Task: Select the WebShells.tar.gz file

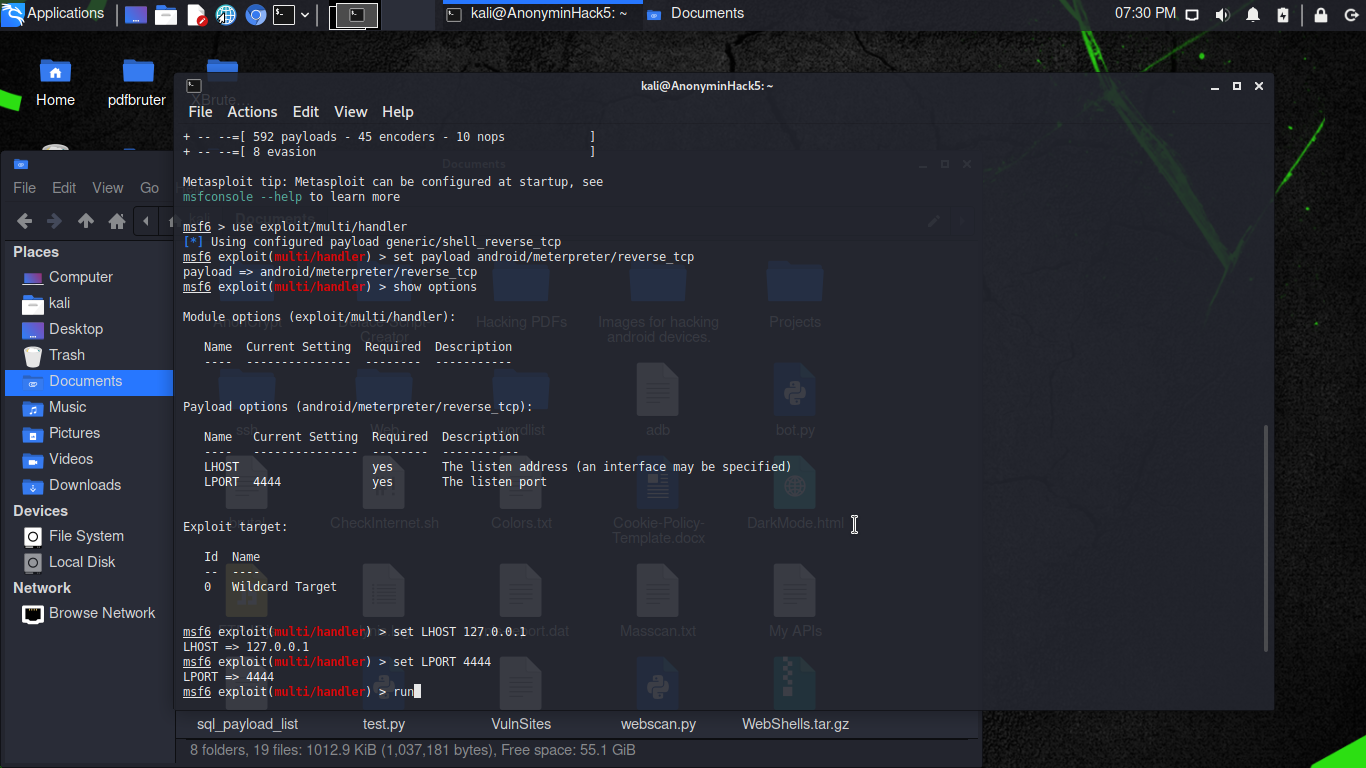Action: [x=795, y=724]
